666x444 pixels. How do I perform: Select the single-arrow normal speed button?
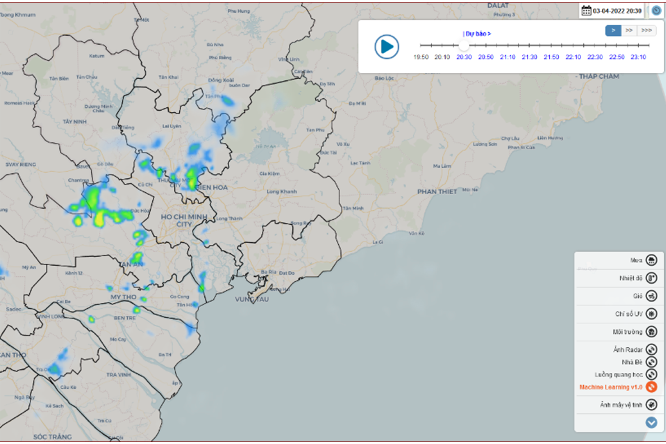[x=613, y=31]
